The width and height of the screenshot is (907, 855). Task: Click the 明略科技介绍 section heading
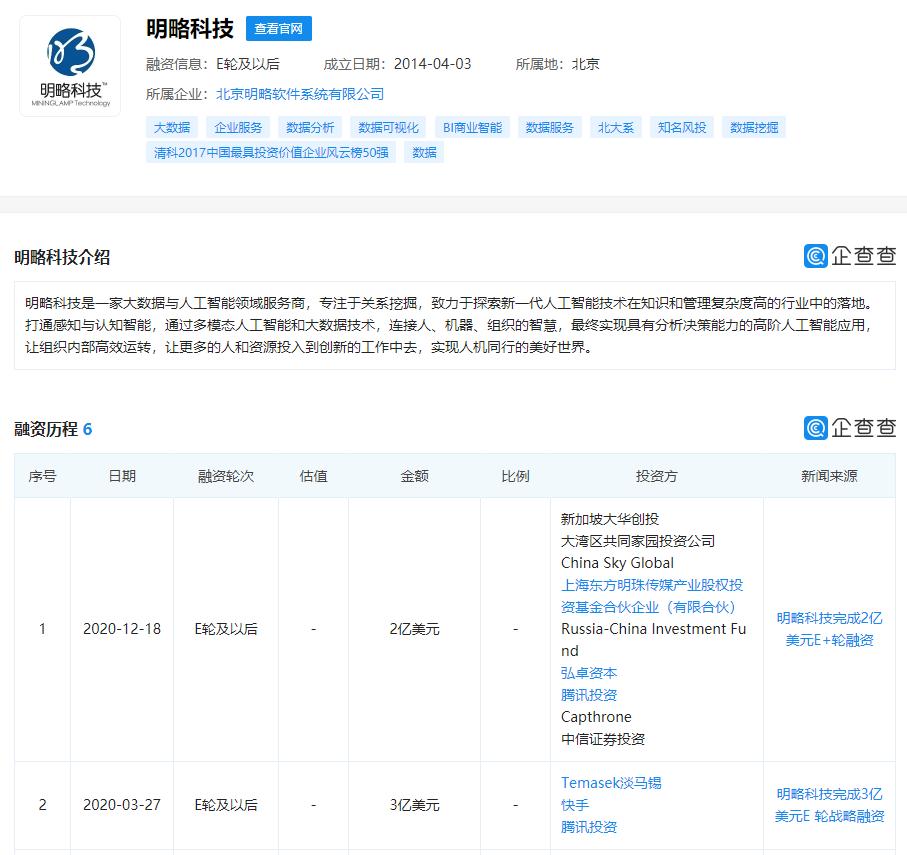coord(62,257)
